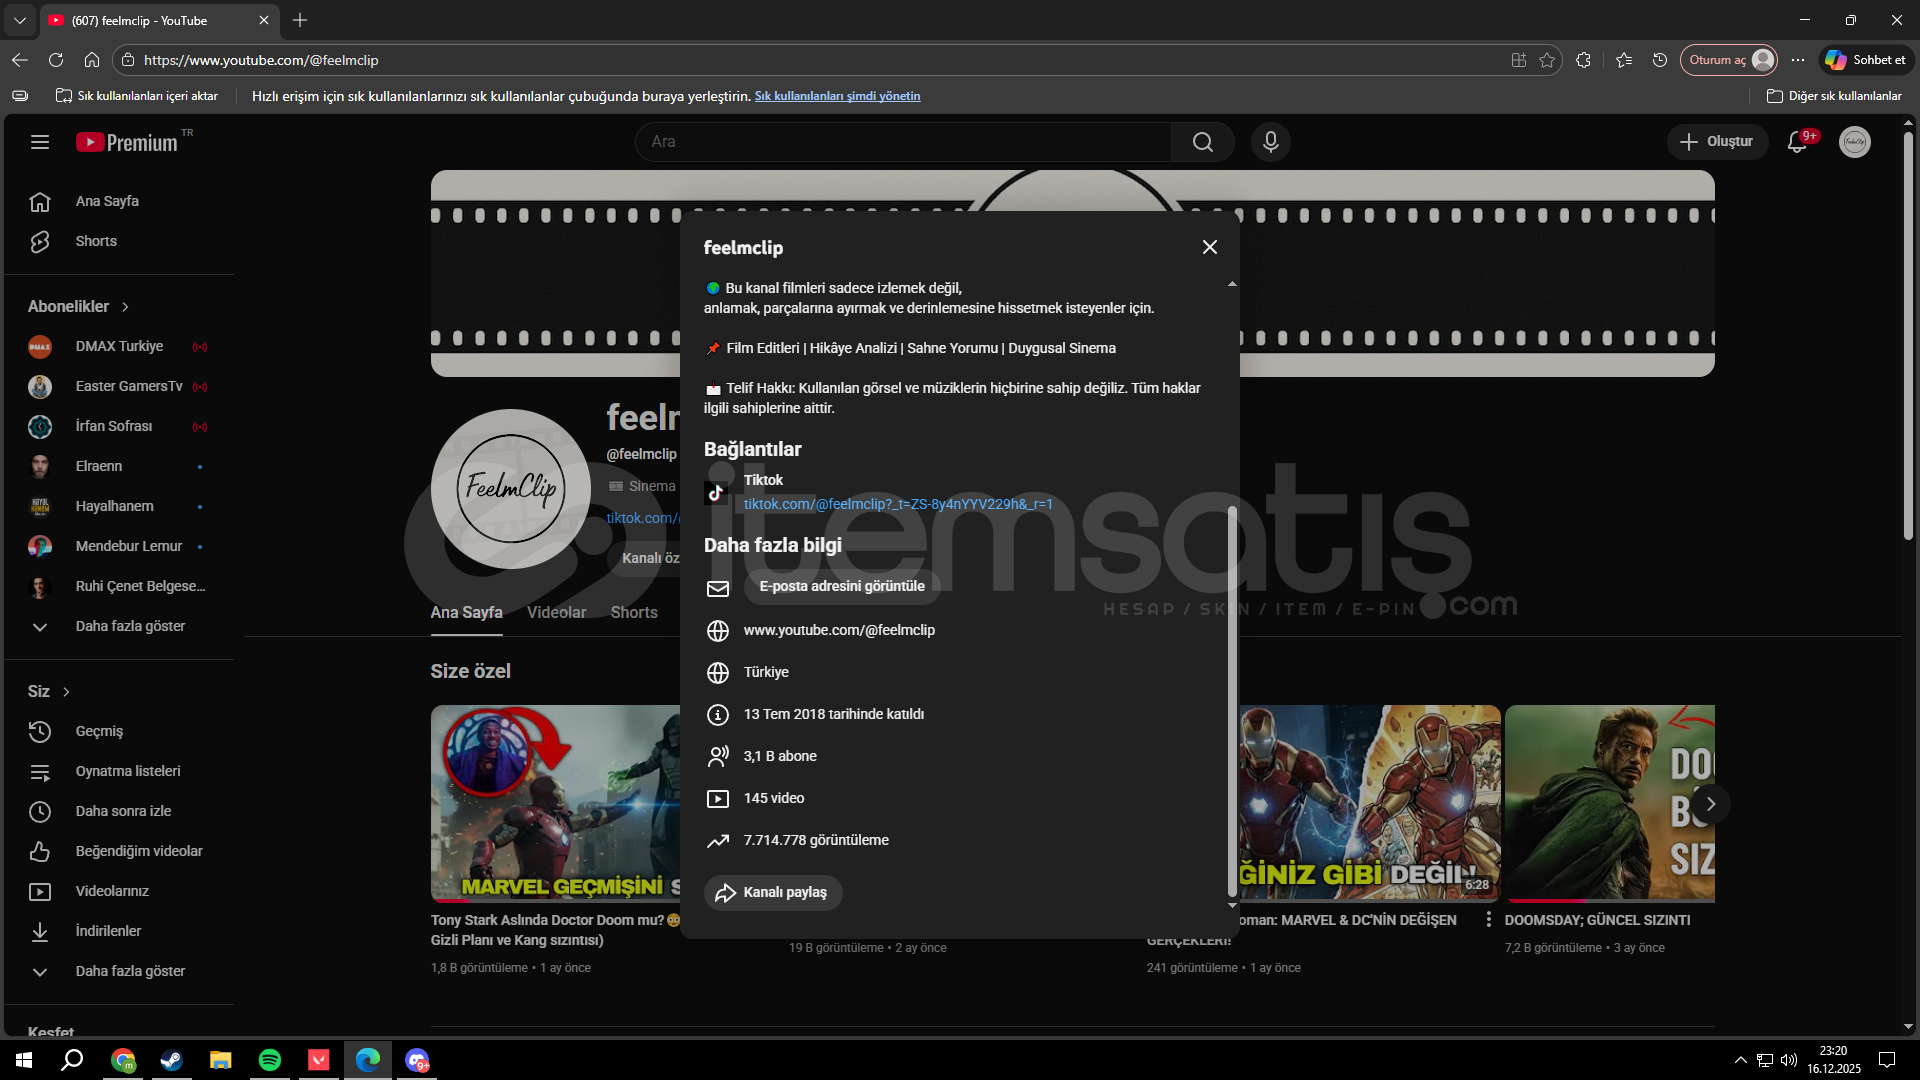
Task: Open the notifications bell
Action: pos(1797,142)
